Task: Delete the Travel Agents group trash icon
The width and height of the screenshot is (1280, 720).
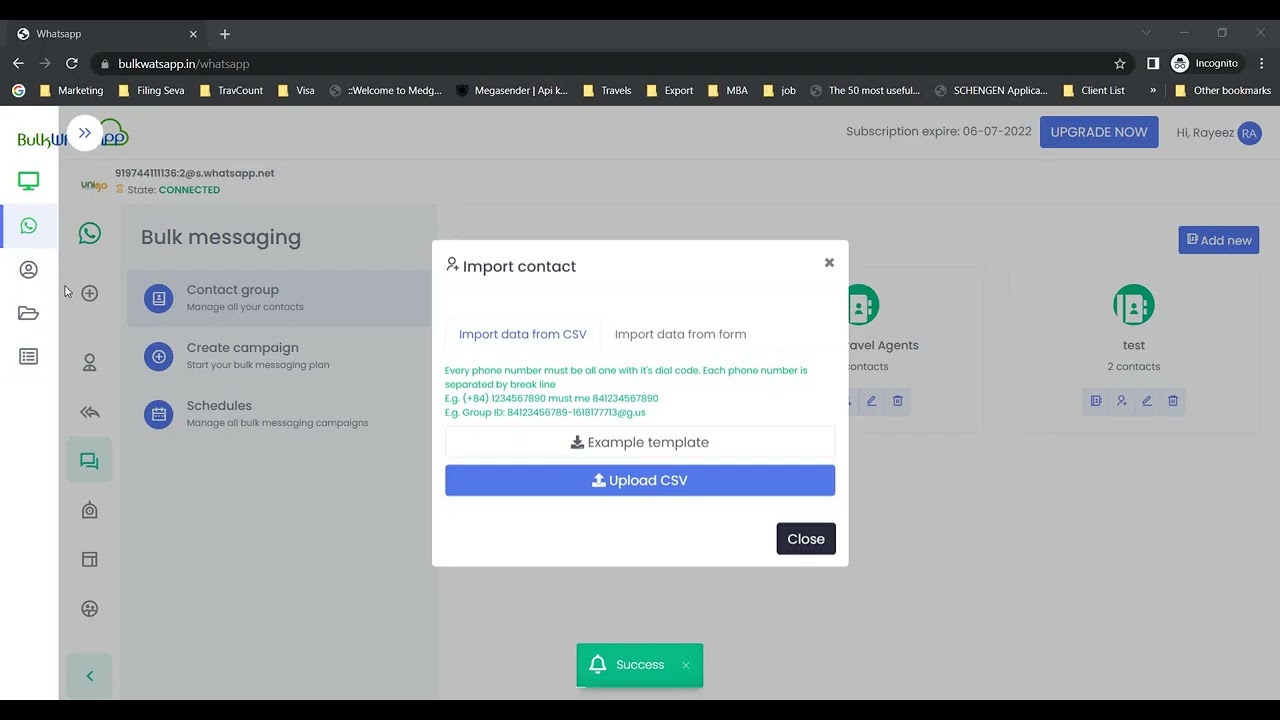Action: tap(898, 401)
